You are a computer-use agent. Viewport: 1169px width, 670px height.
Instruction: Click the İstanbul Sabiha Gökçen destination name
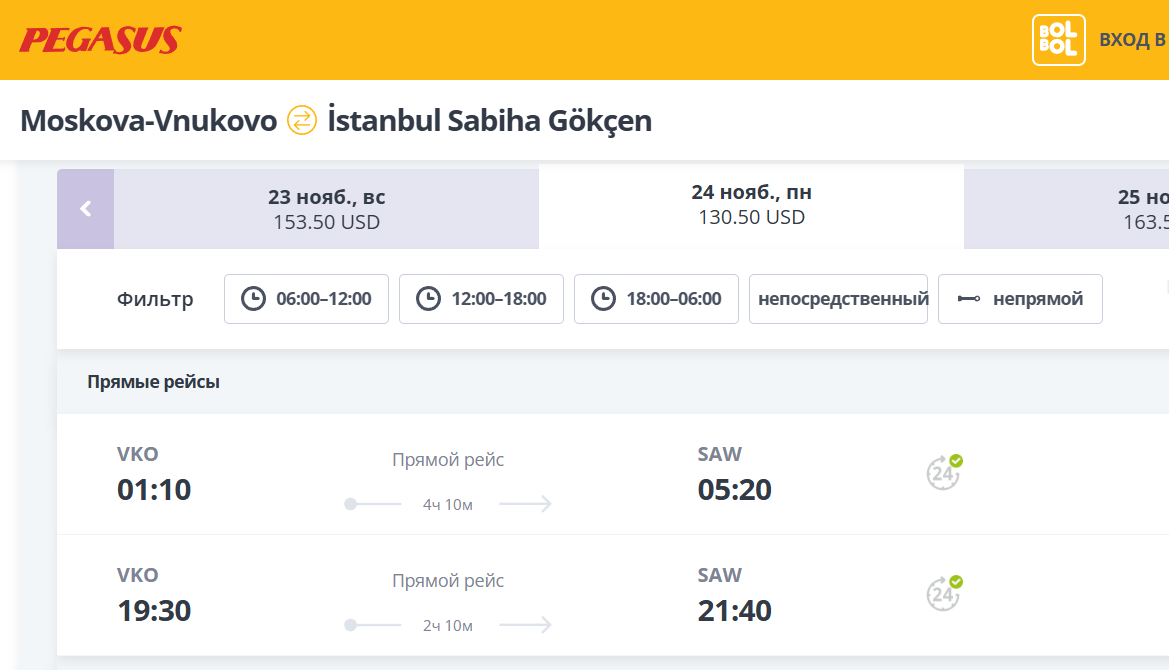point(490,121)
